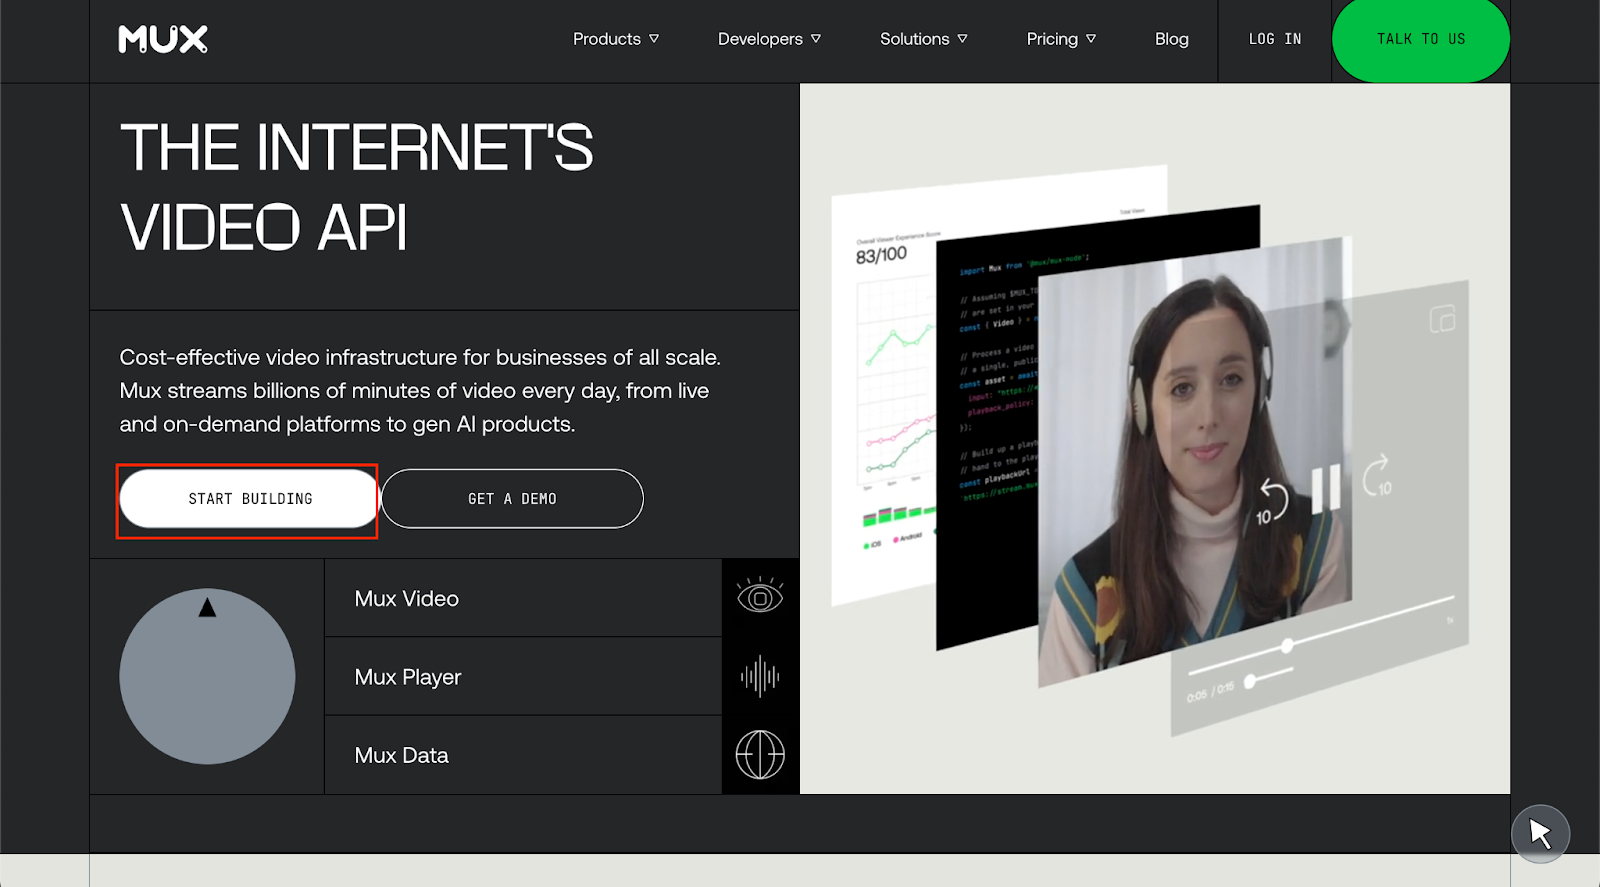Rewind 10 seconds in the video player
This screenshot has height=887, width=1600.
[1271, 503]
